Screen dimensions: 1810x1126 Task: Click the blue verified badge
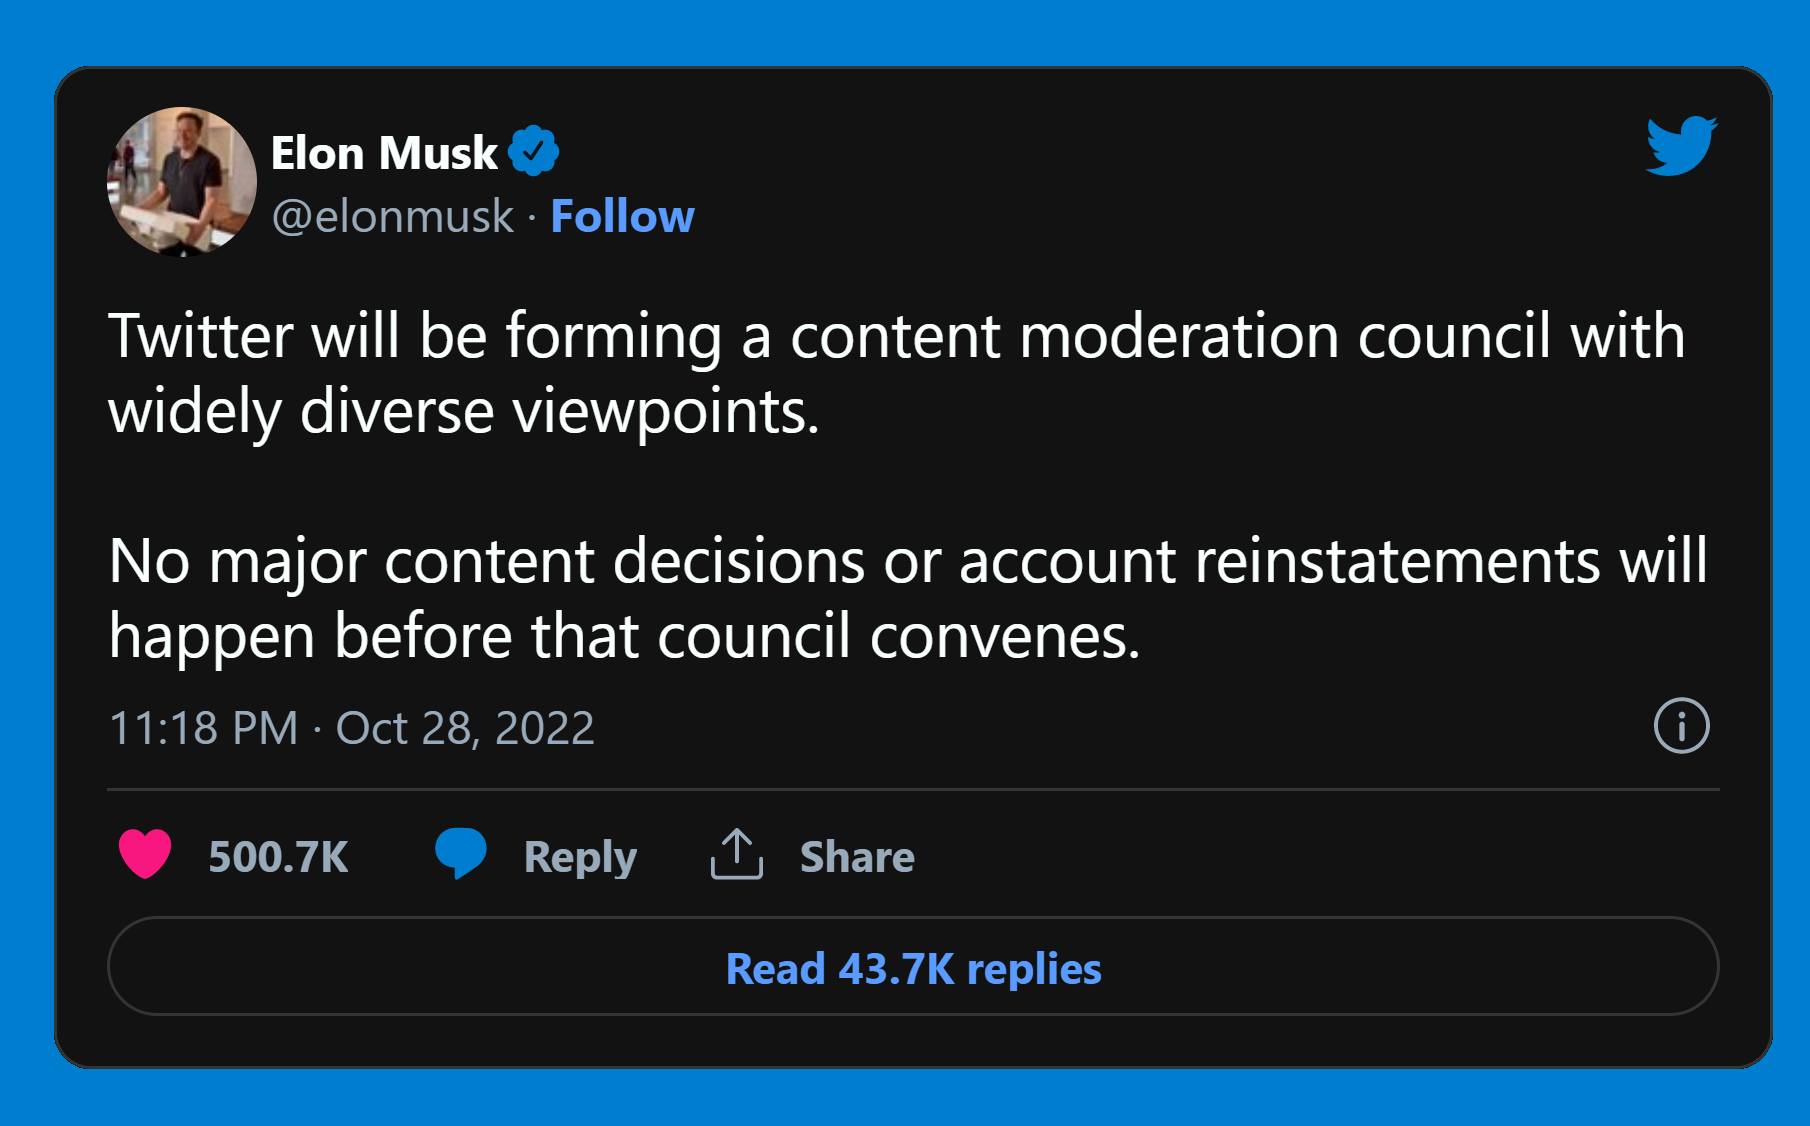click(x=533, y=152)
